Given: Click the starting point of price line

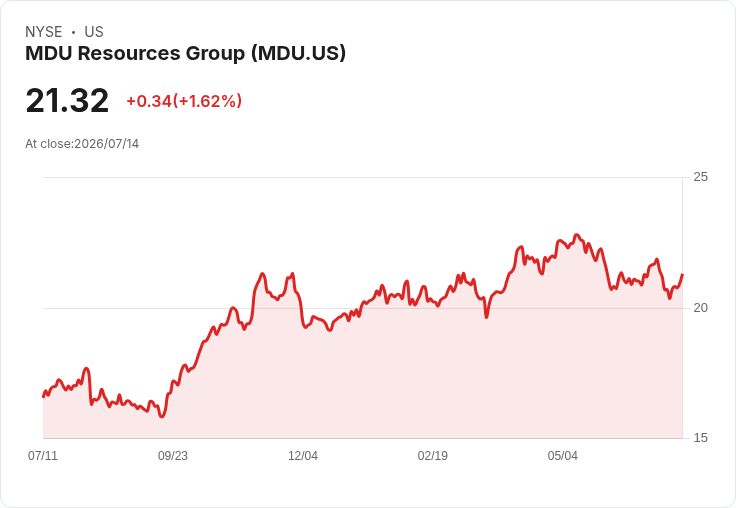Looking at the screenshot, I should tap(44, 397).
